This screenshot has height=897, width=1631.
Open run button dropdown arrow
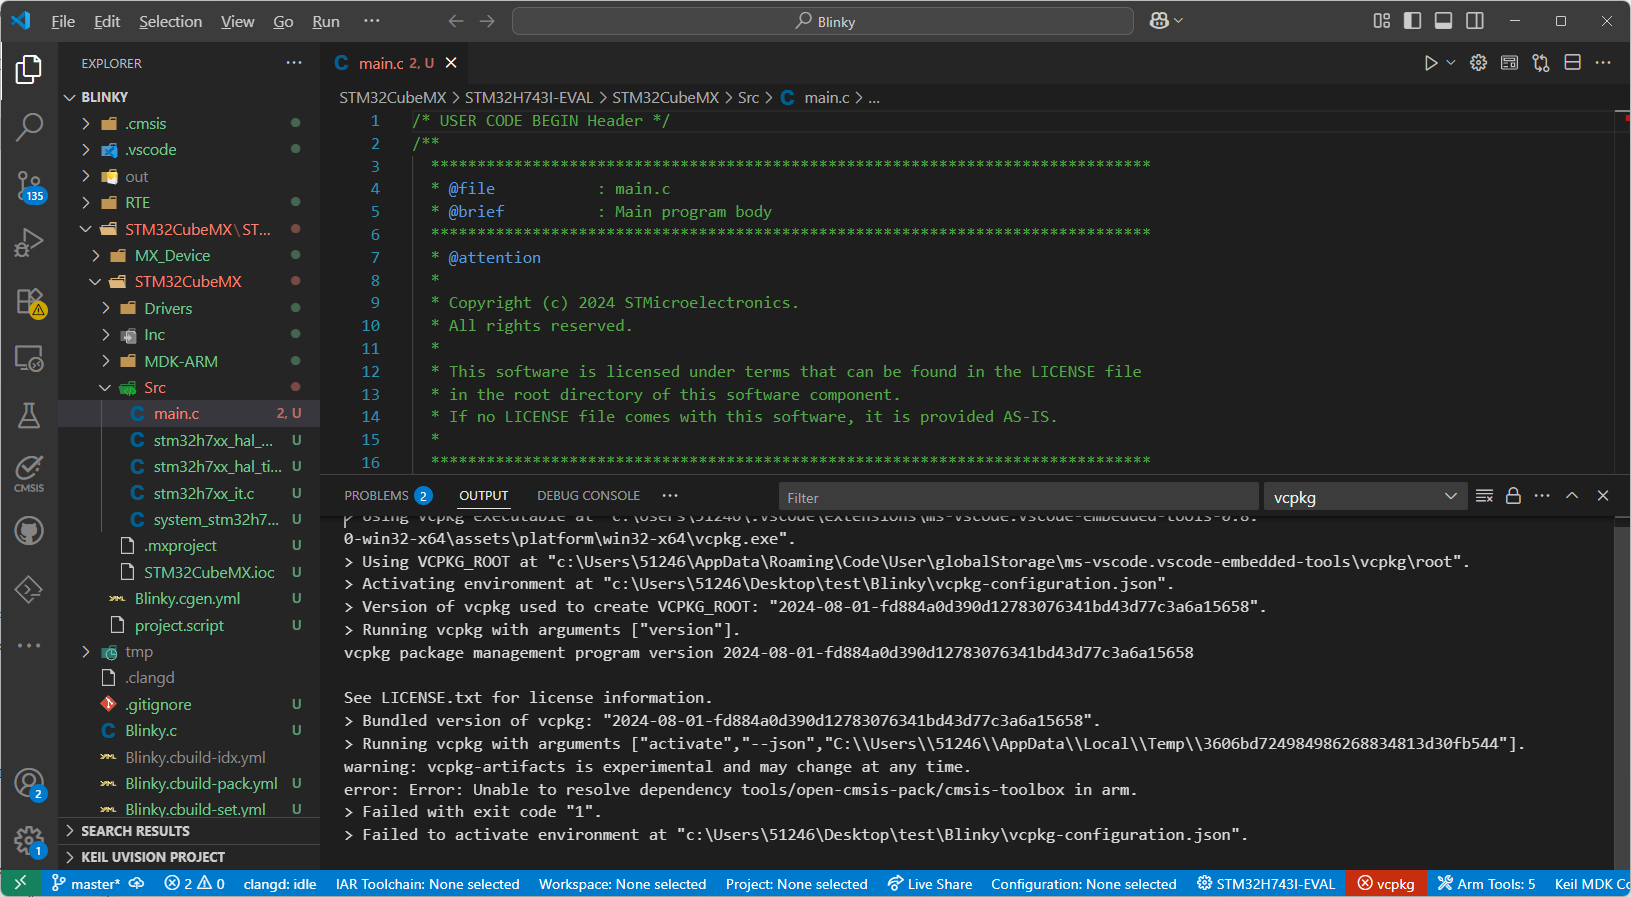[x=1451, y=63]
